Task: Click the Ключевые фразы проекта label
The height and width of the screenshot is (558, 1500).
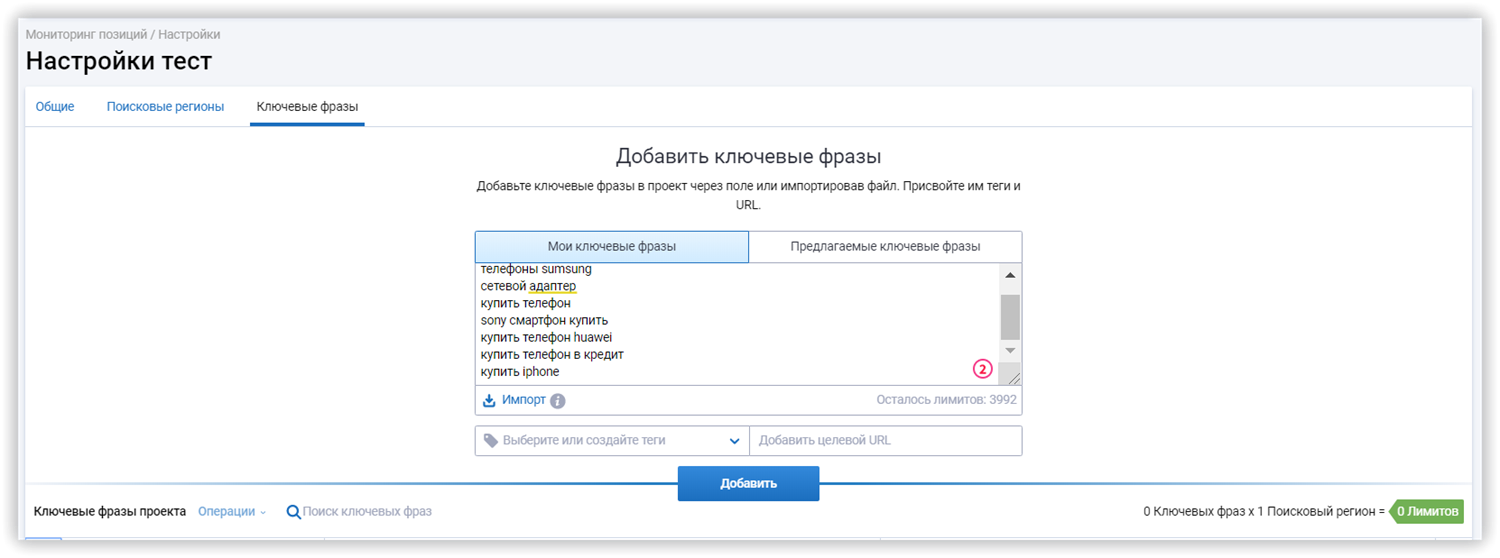Action: 110,511
